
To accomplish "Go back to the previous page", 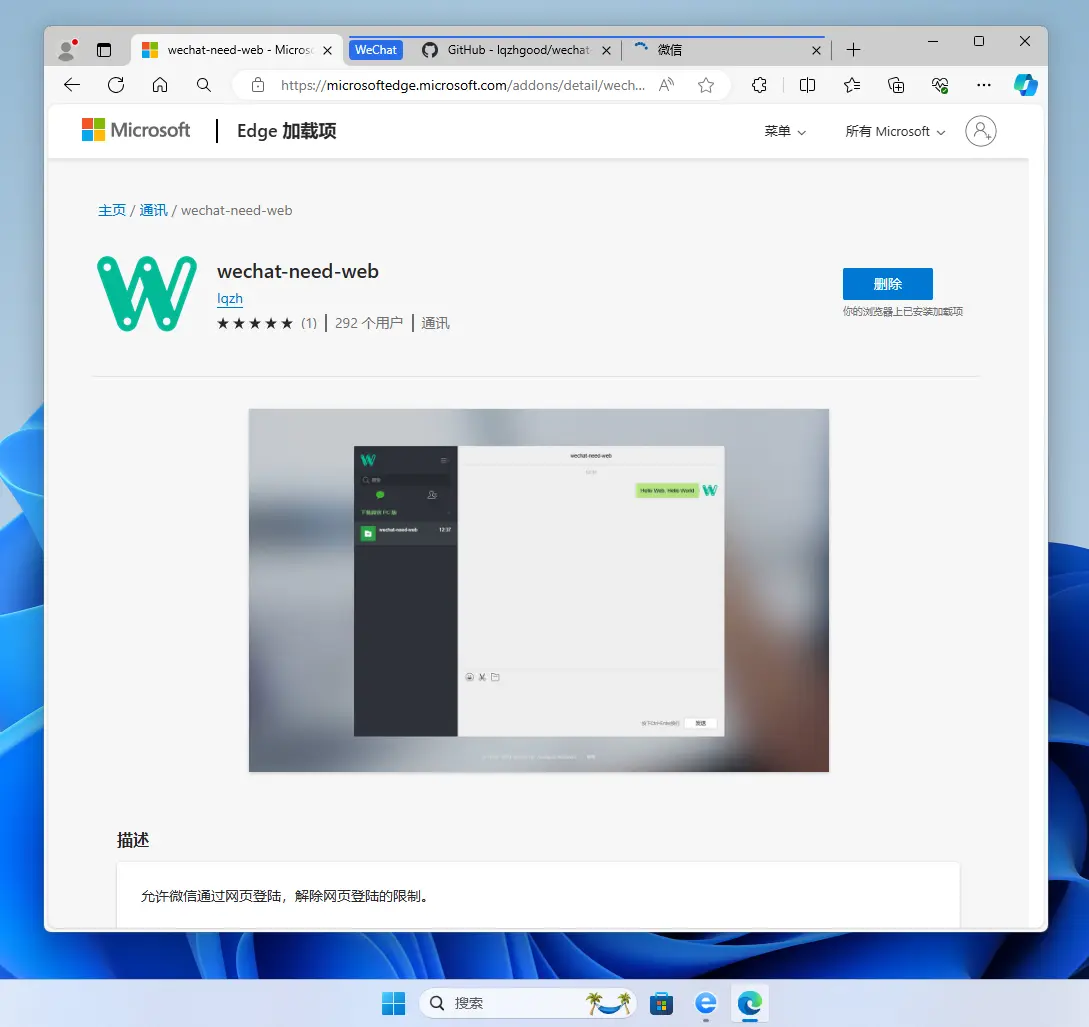I will 72,85.
